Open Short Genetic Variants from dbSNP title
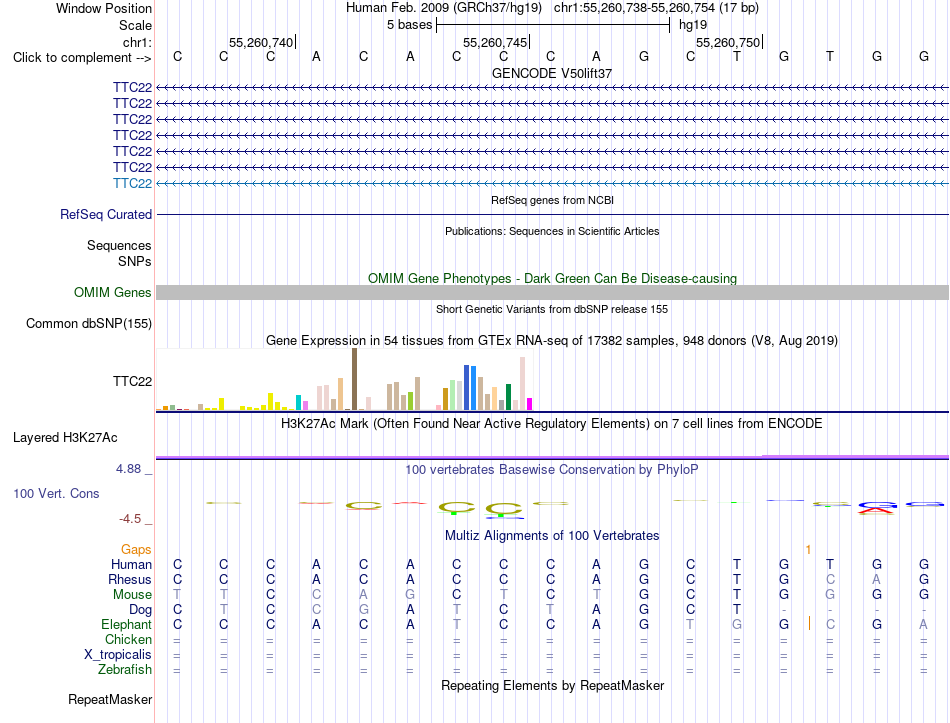Image resolution: width=950 pixels, height=723 pixels. click(x=552, y=309)
